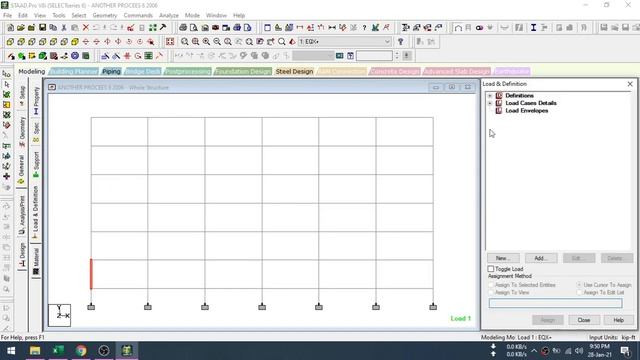Click the leftmost support at frame base

pyautogui.click(x=91, y=307)
